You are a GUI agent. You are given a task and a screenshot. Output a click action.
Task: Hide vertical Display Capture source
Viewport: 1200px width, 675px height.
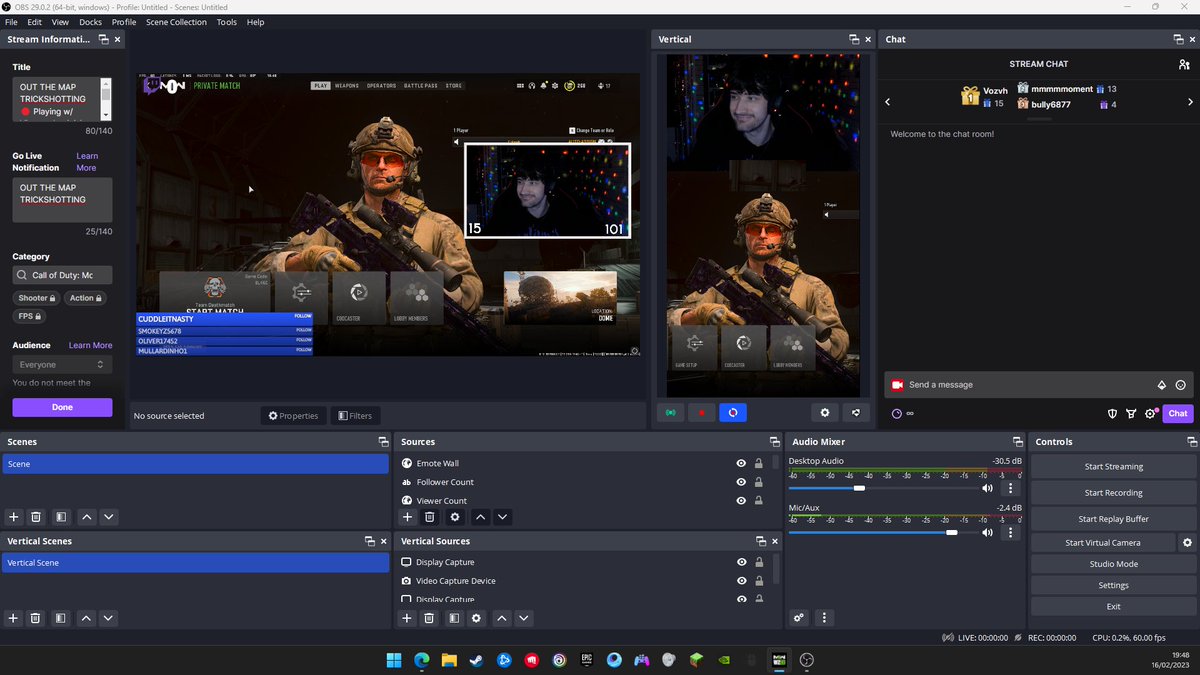click(x=741, y=562)
